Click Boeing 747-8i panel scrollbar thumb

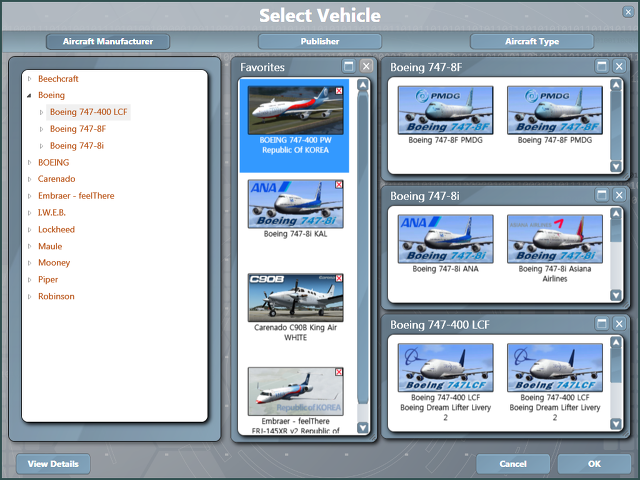[616, 231]
